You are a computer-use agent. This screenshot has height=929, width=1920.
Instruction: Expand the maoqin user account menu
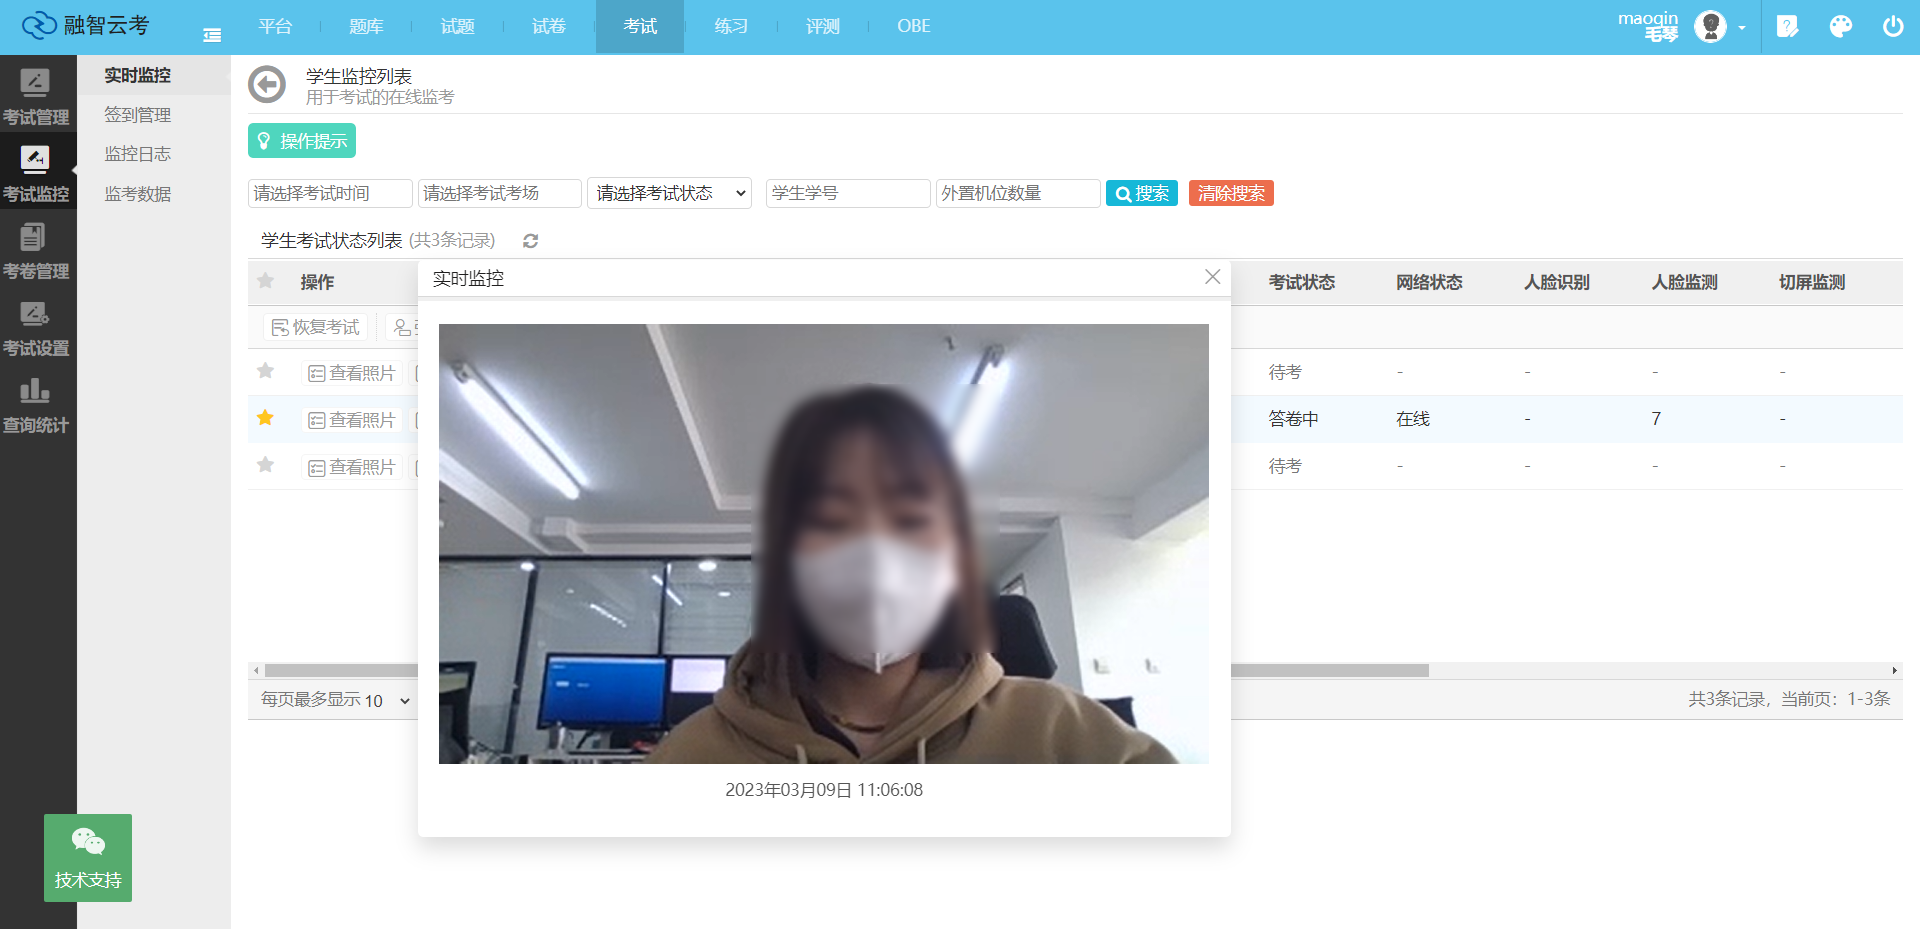(x=1718, y=27)
